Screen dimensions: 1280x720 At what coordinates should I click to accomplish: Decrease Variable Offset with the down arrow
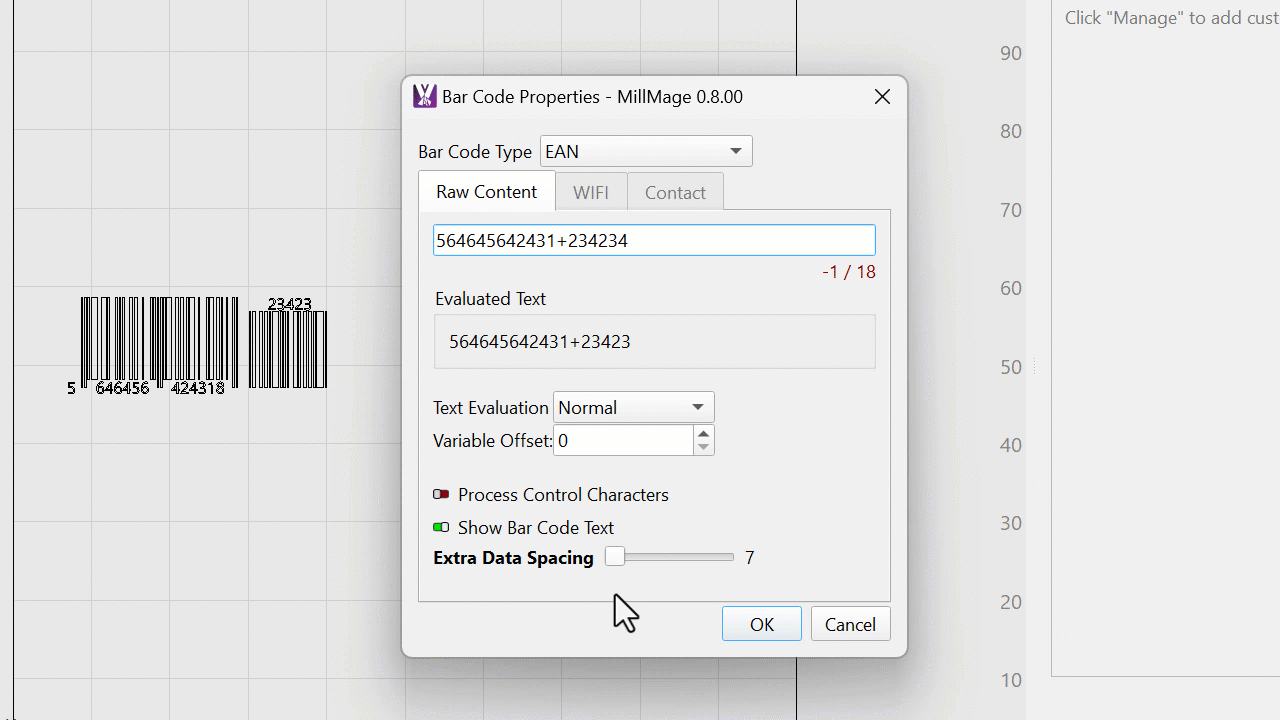click(x=704, y=447)
